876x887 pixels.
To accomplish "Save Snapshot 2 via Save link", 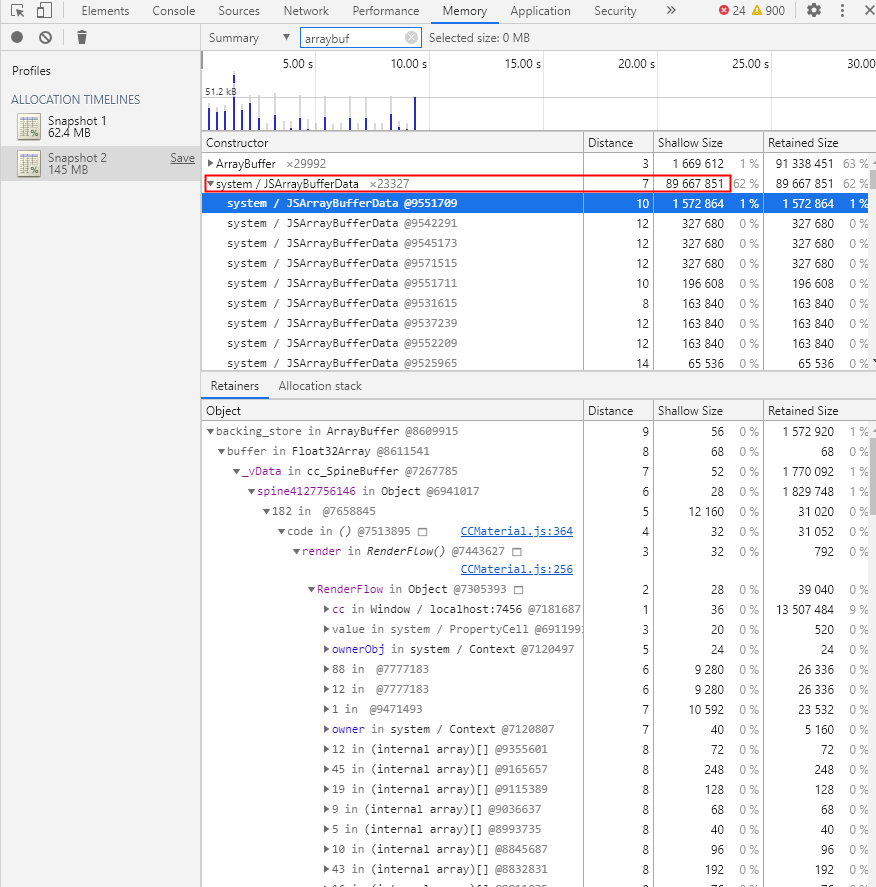I will (182, 158).
